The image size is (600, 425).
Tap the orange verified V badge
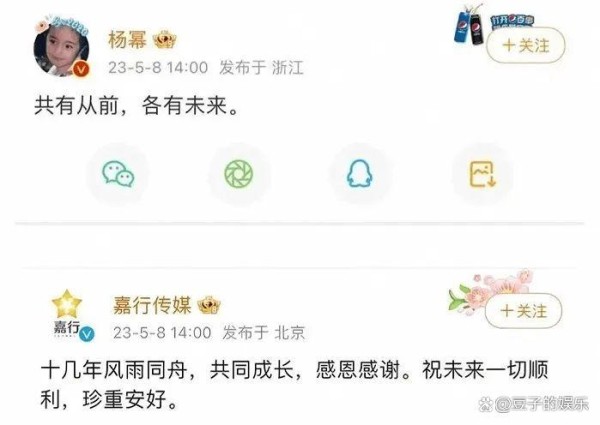tap(81, 69)
